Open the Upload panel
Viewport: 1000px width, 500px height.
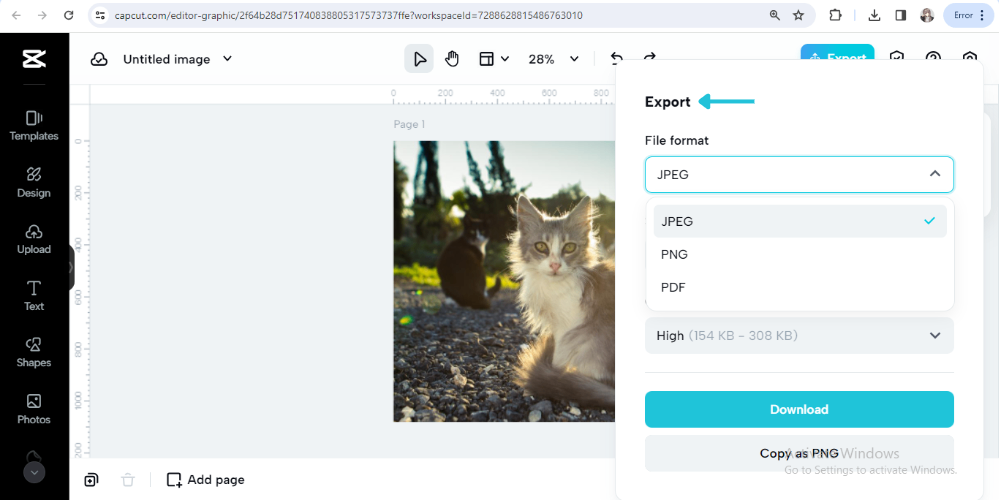pos(34,239)
